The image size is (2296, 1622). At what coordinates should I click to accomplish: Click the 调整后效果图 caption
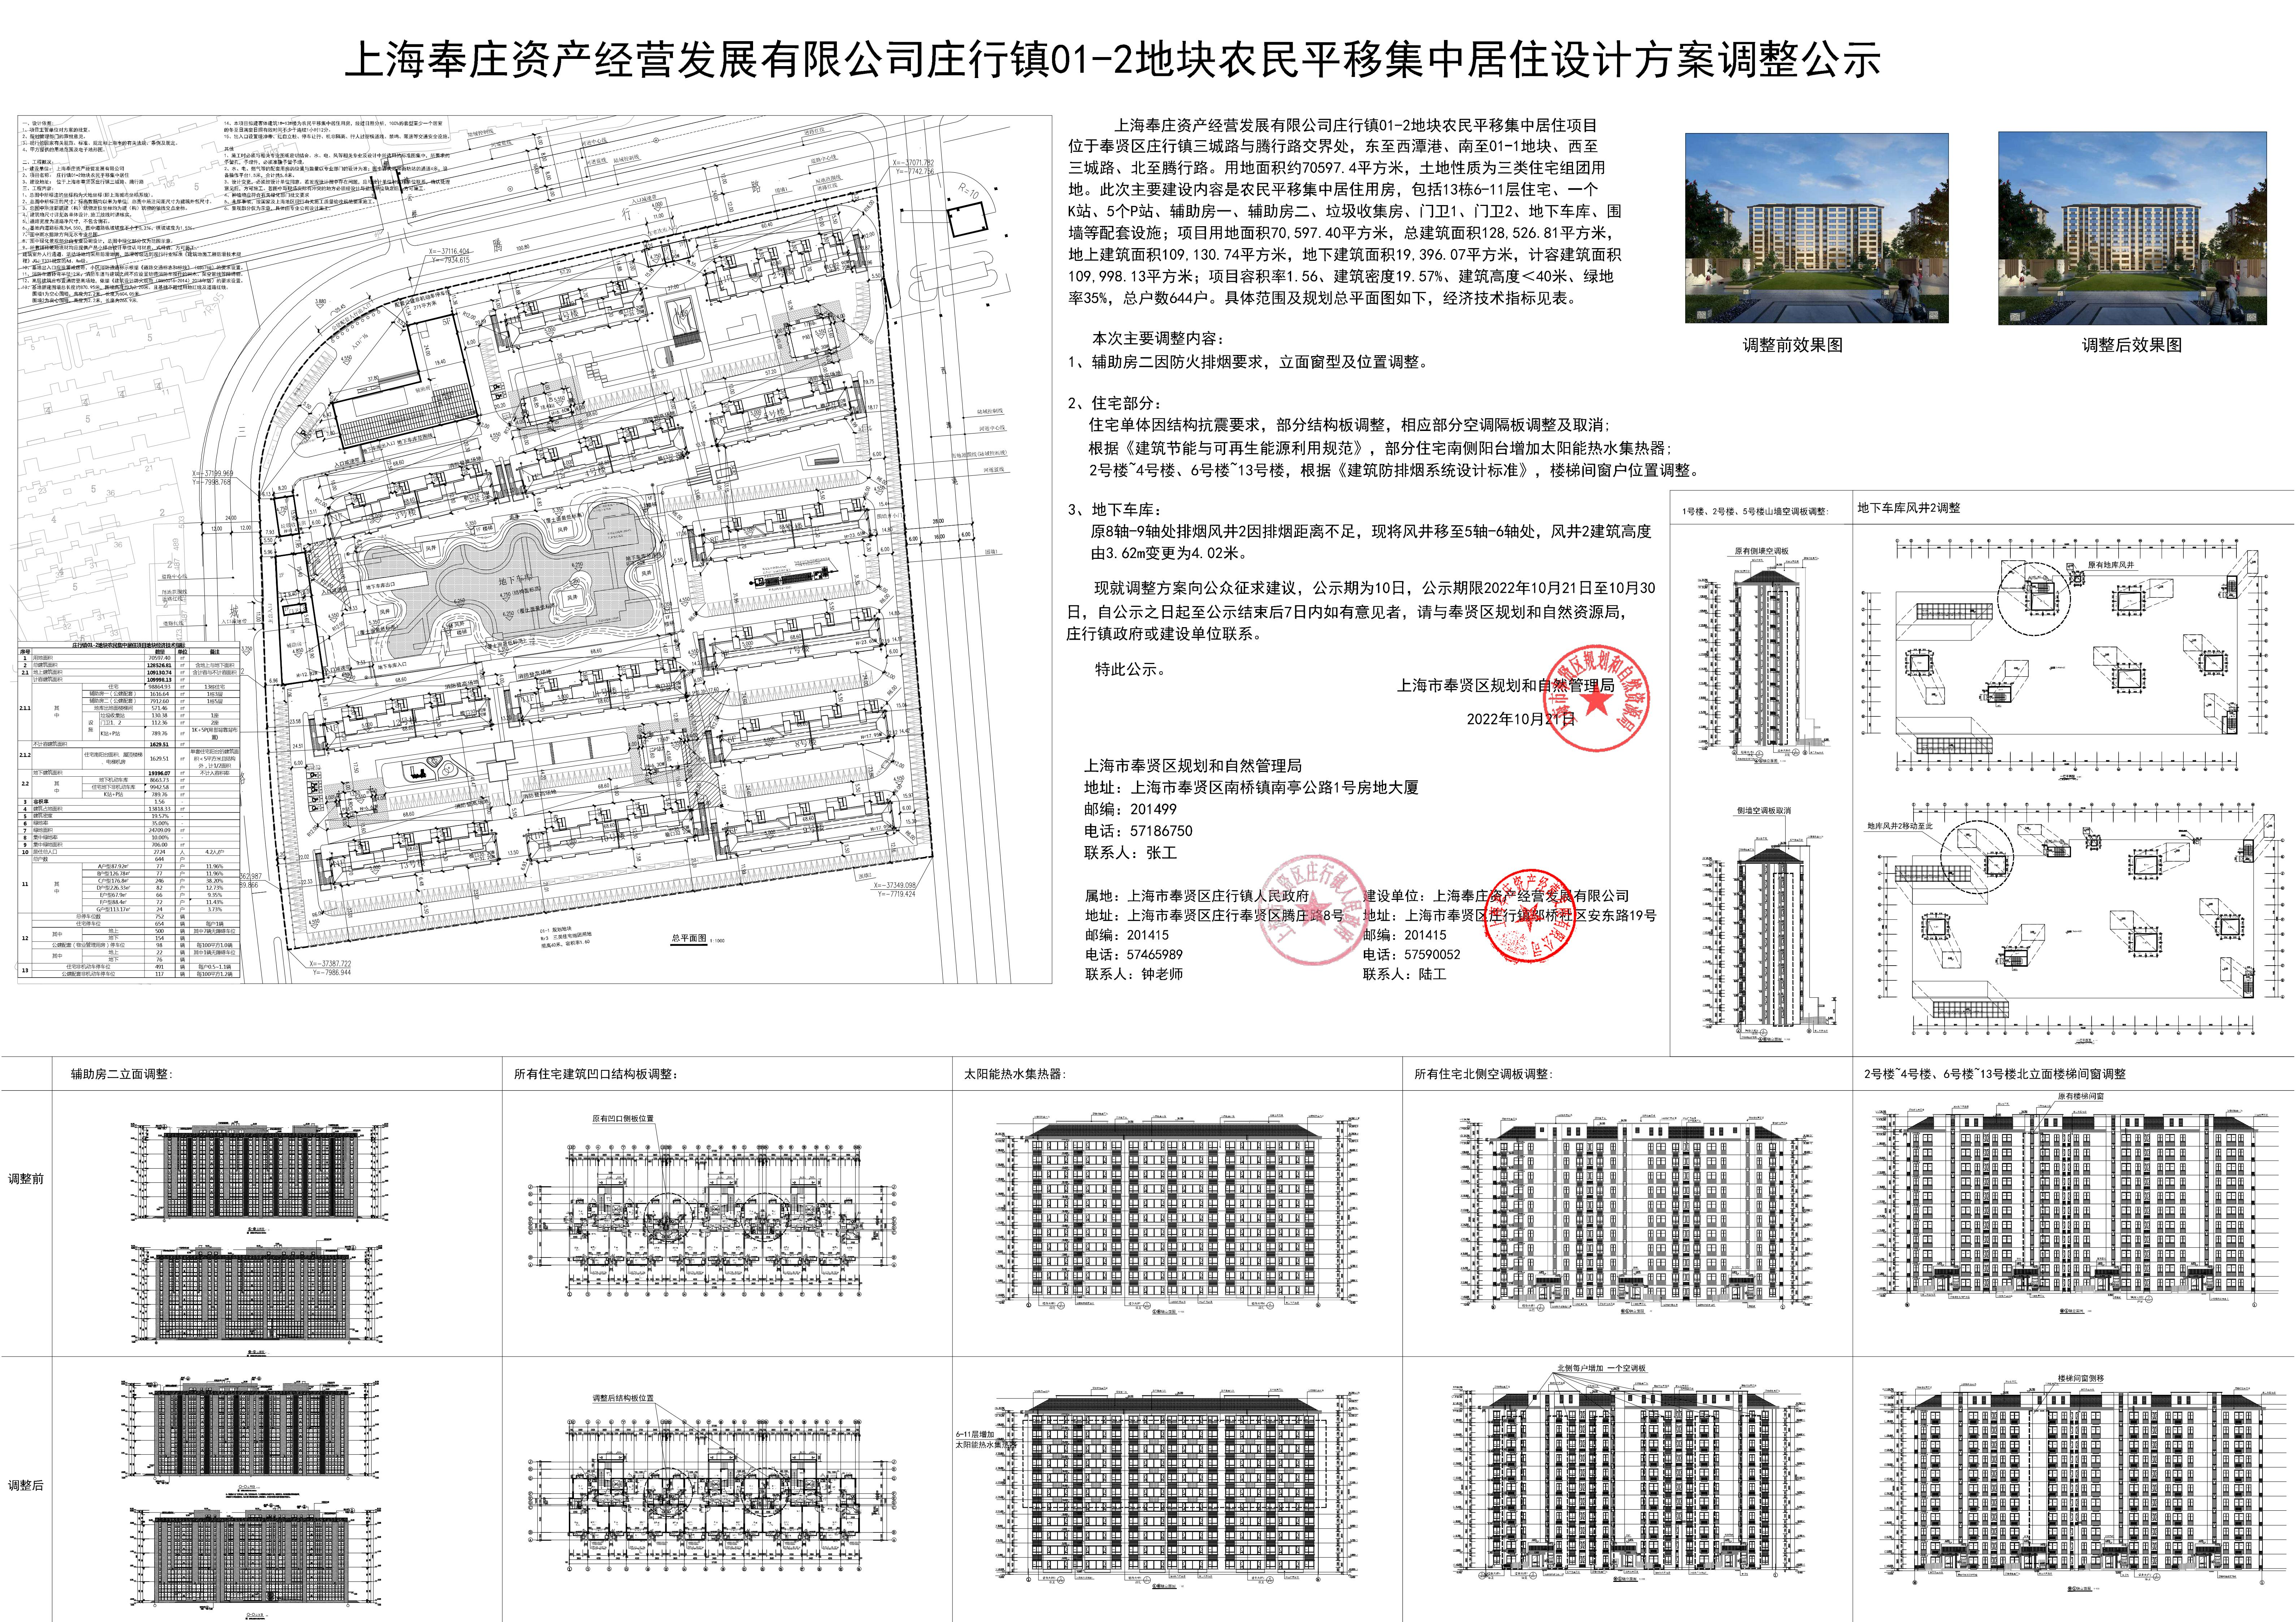[x=2132, y=345]
